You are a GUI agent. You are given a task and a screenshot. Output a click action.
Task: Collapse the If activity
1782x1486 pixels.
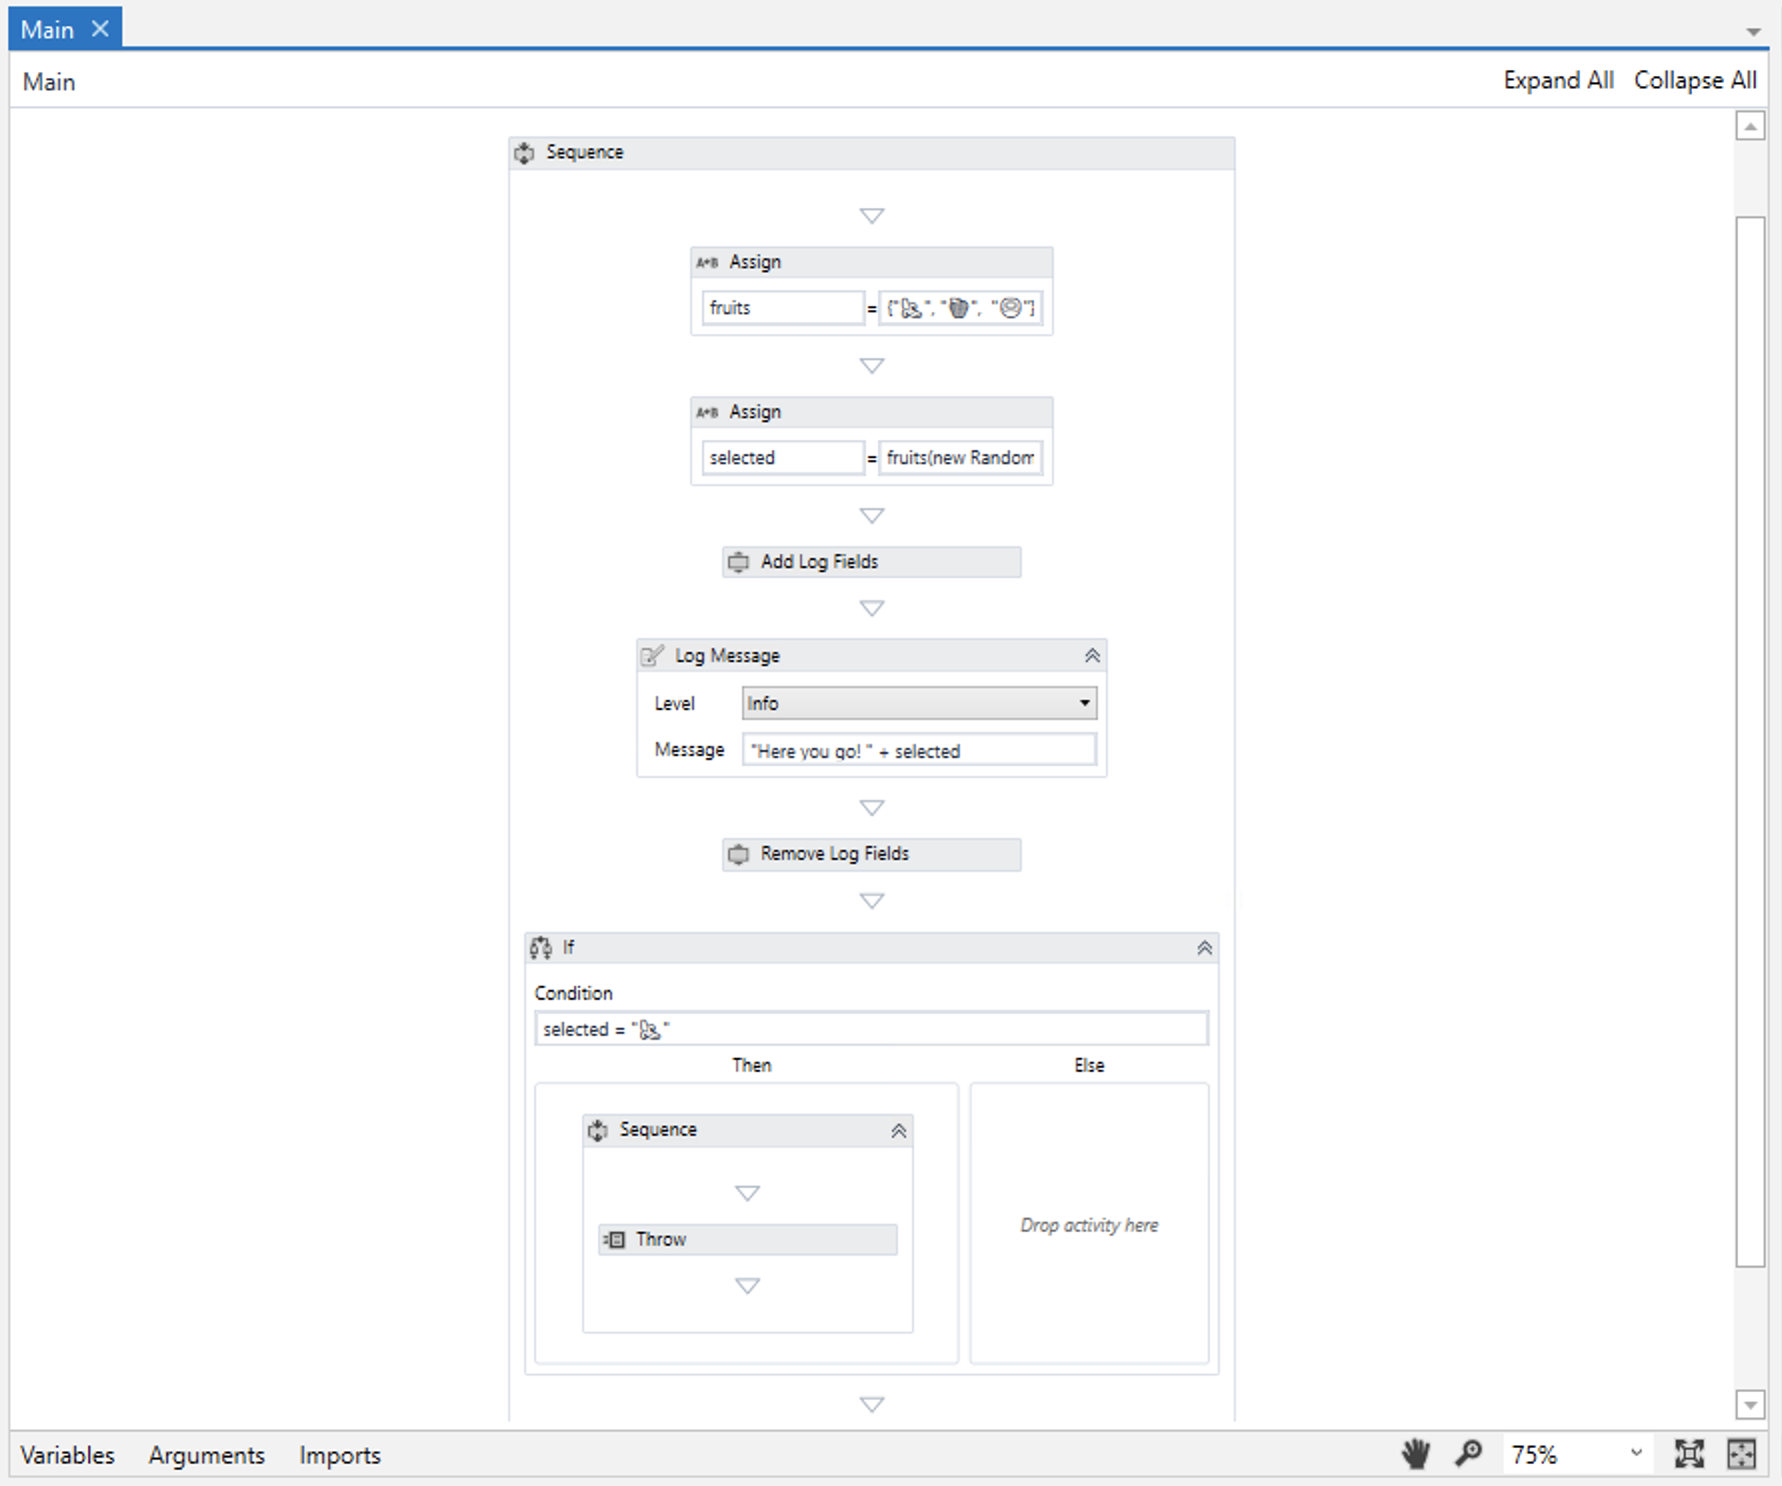pyautogui.click(x=1204, y=948)
